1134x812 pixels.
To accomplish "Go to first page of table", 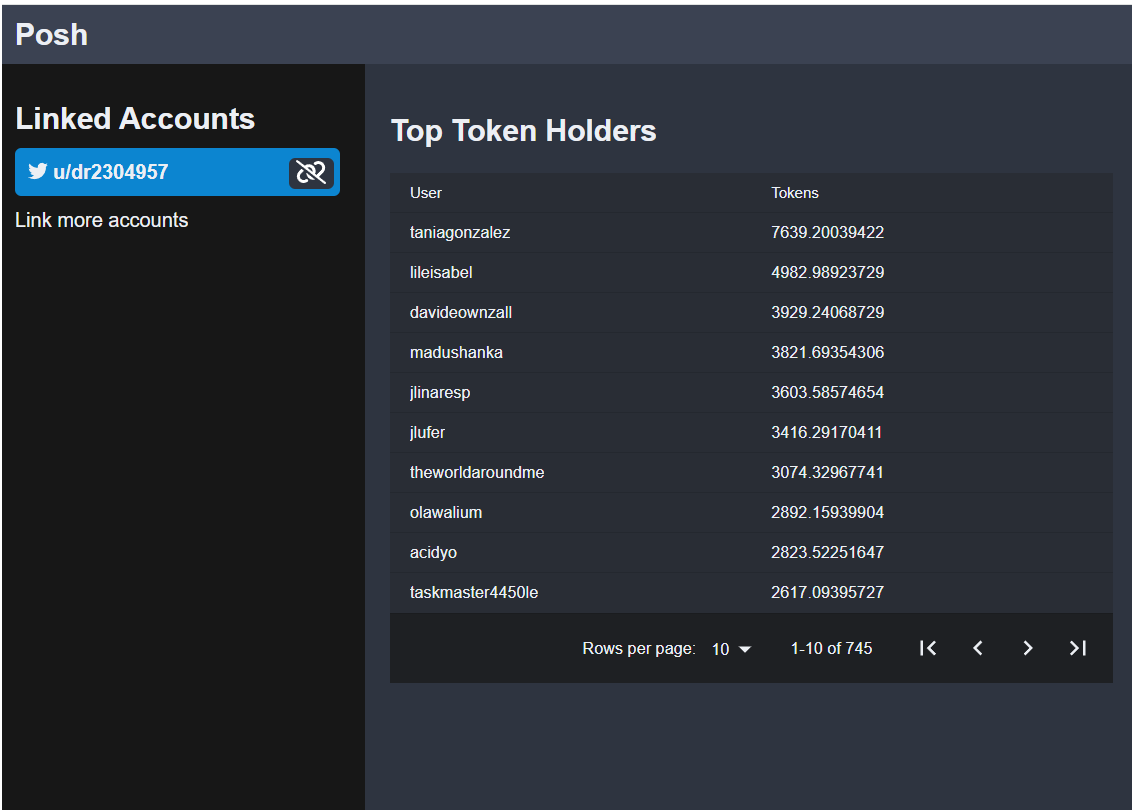I will click(x=928, y=648).
